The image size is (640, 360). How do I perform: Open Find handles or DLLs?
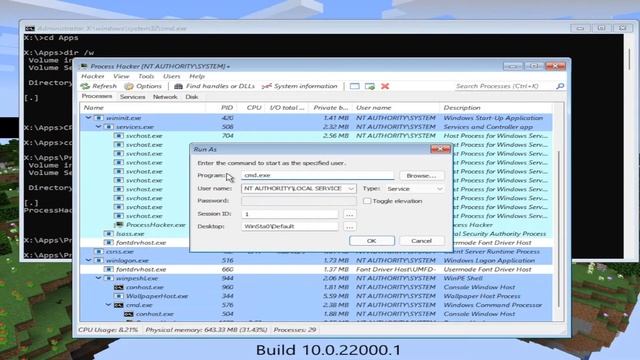pyautogui.click(x=214, y=86)
